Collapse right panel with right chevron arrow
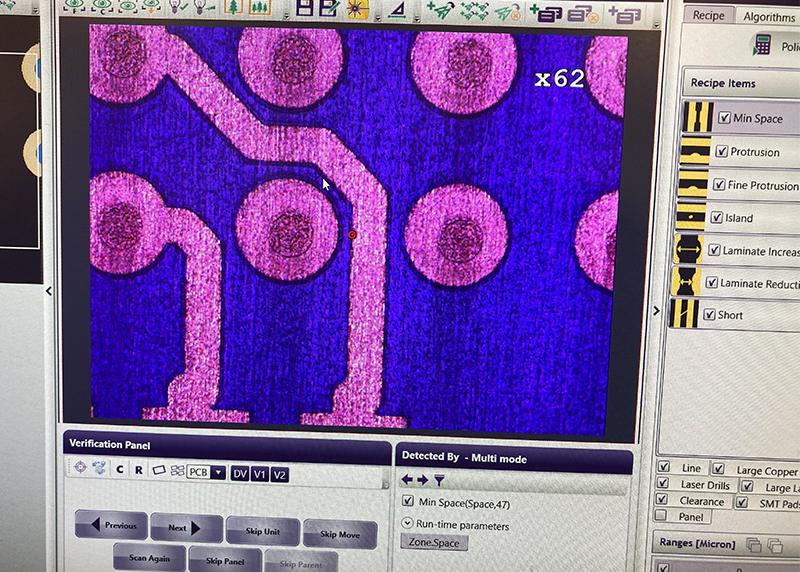 pyautogui.click(x=656, y=310)
